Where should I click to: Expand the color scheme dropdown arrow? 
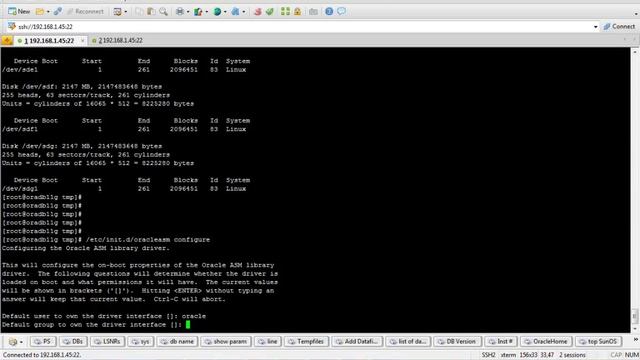point(207,12)
